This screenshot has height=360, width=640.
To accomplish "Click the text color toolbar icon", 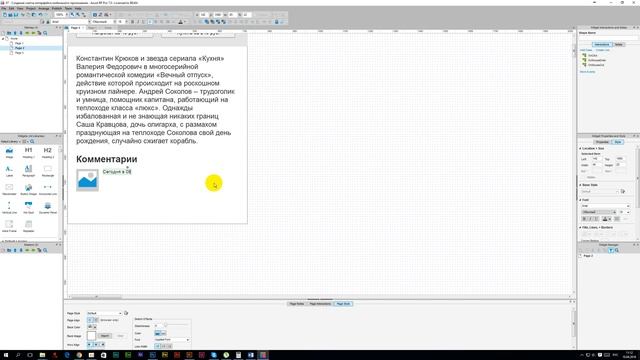I will tap(180, 22).
